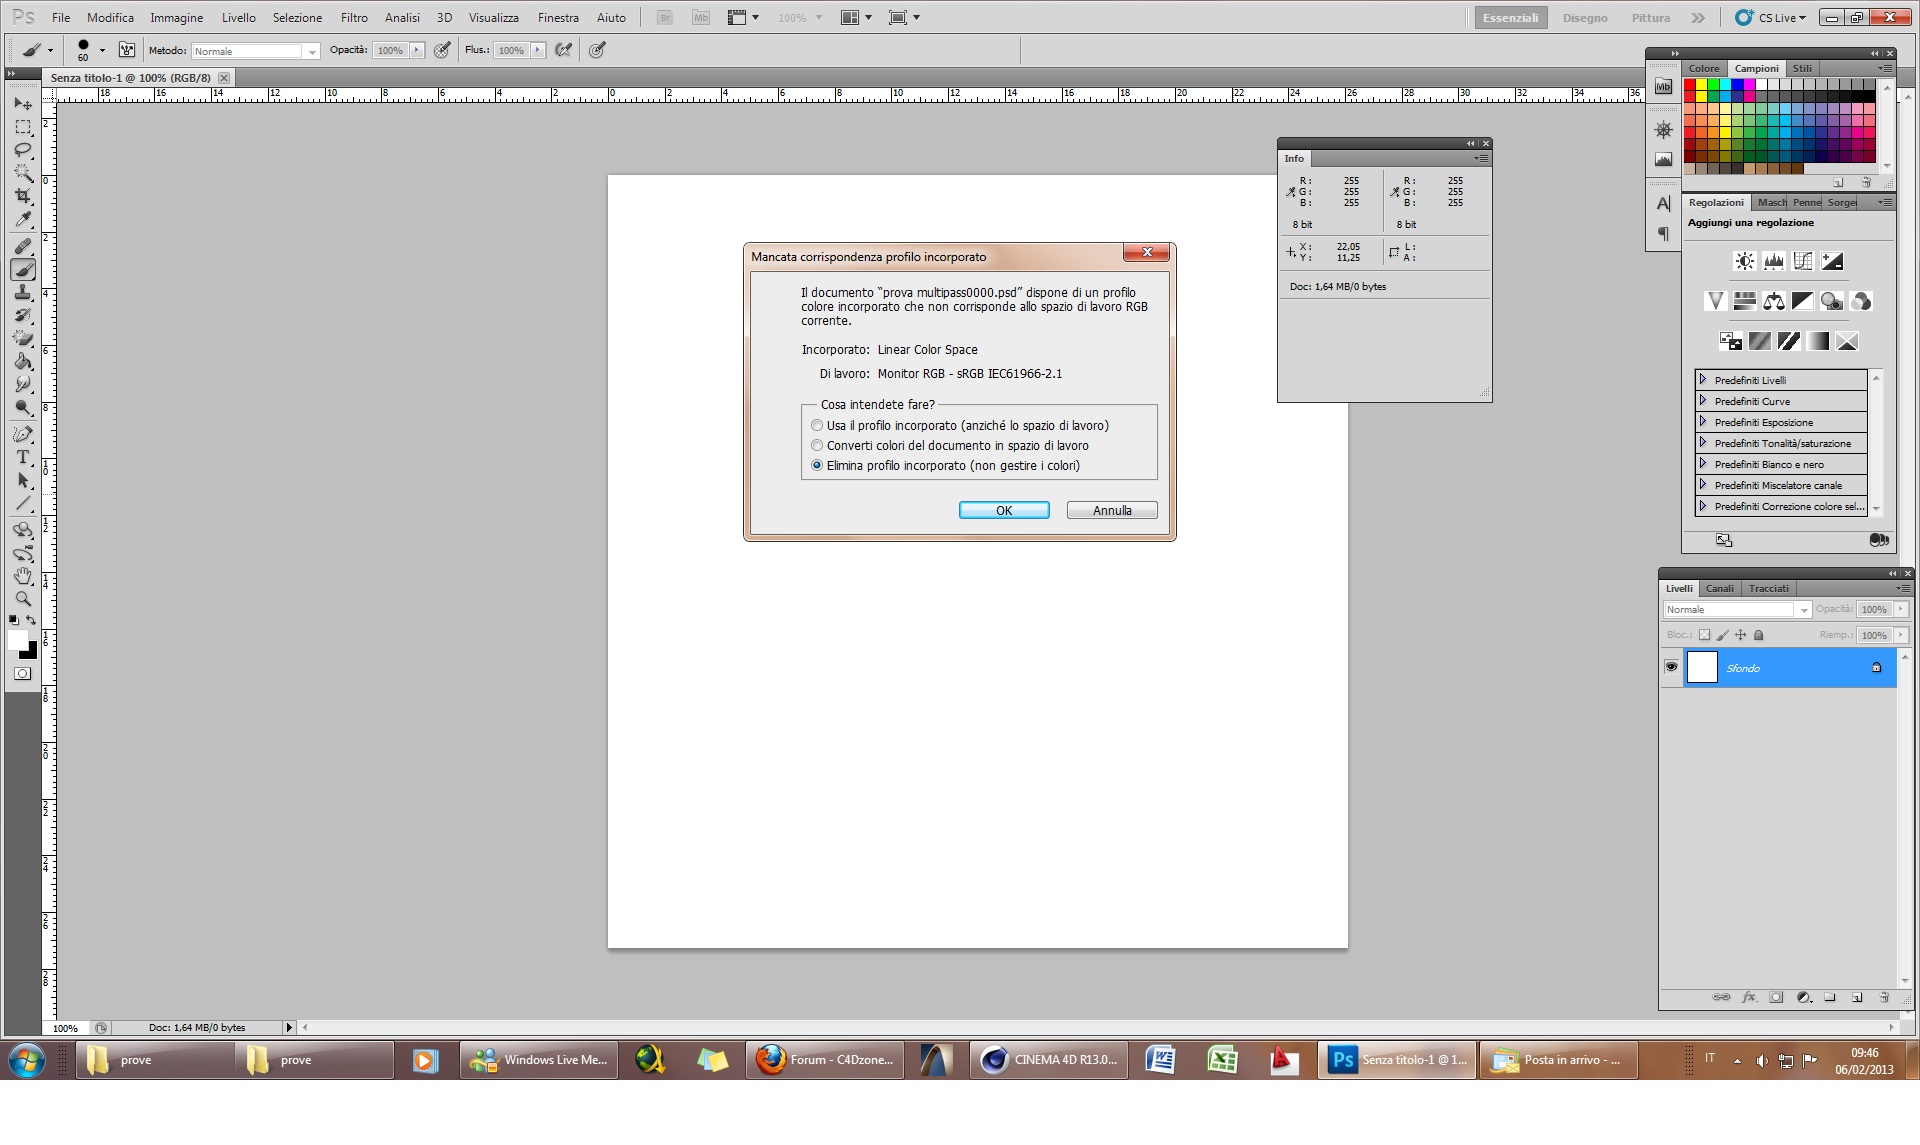Open the Filtro menu
The image size is (1920, 1145).
pyautogui.click(x=354, y=18)
